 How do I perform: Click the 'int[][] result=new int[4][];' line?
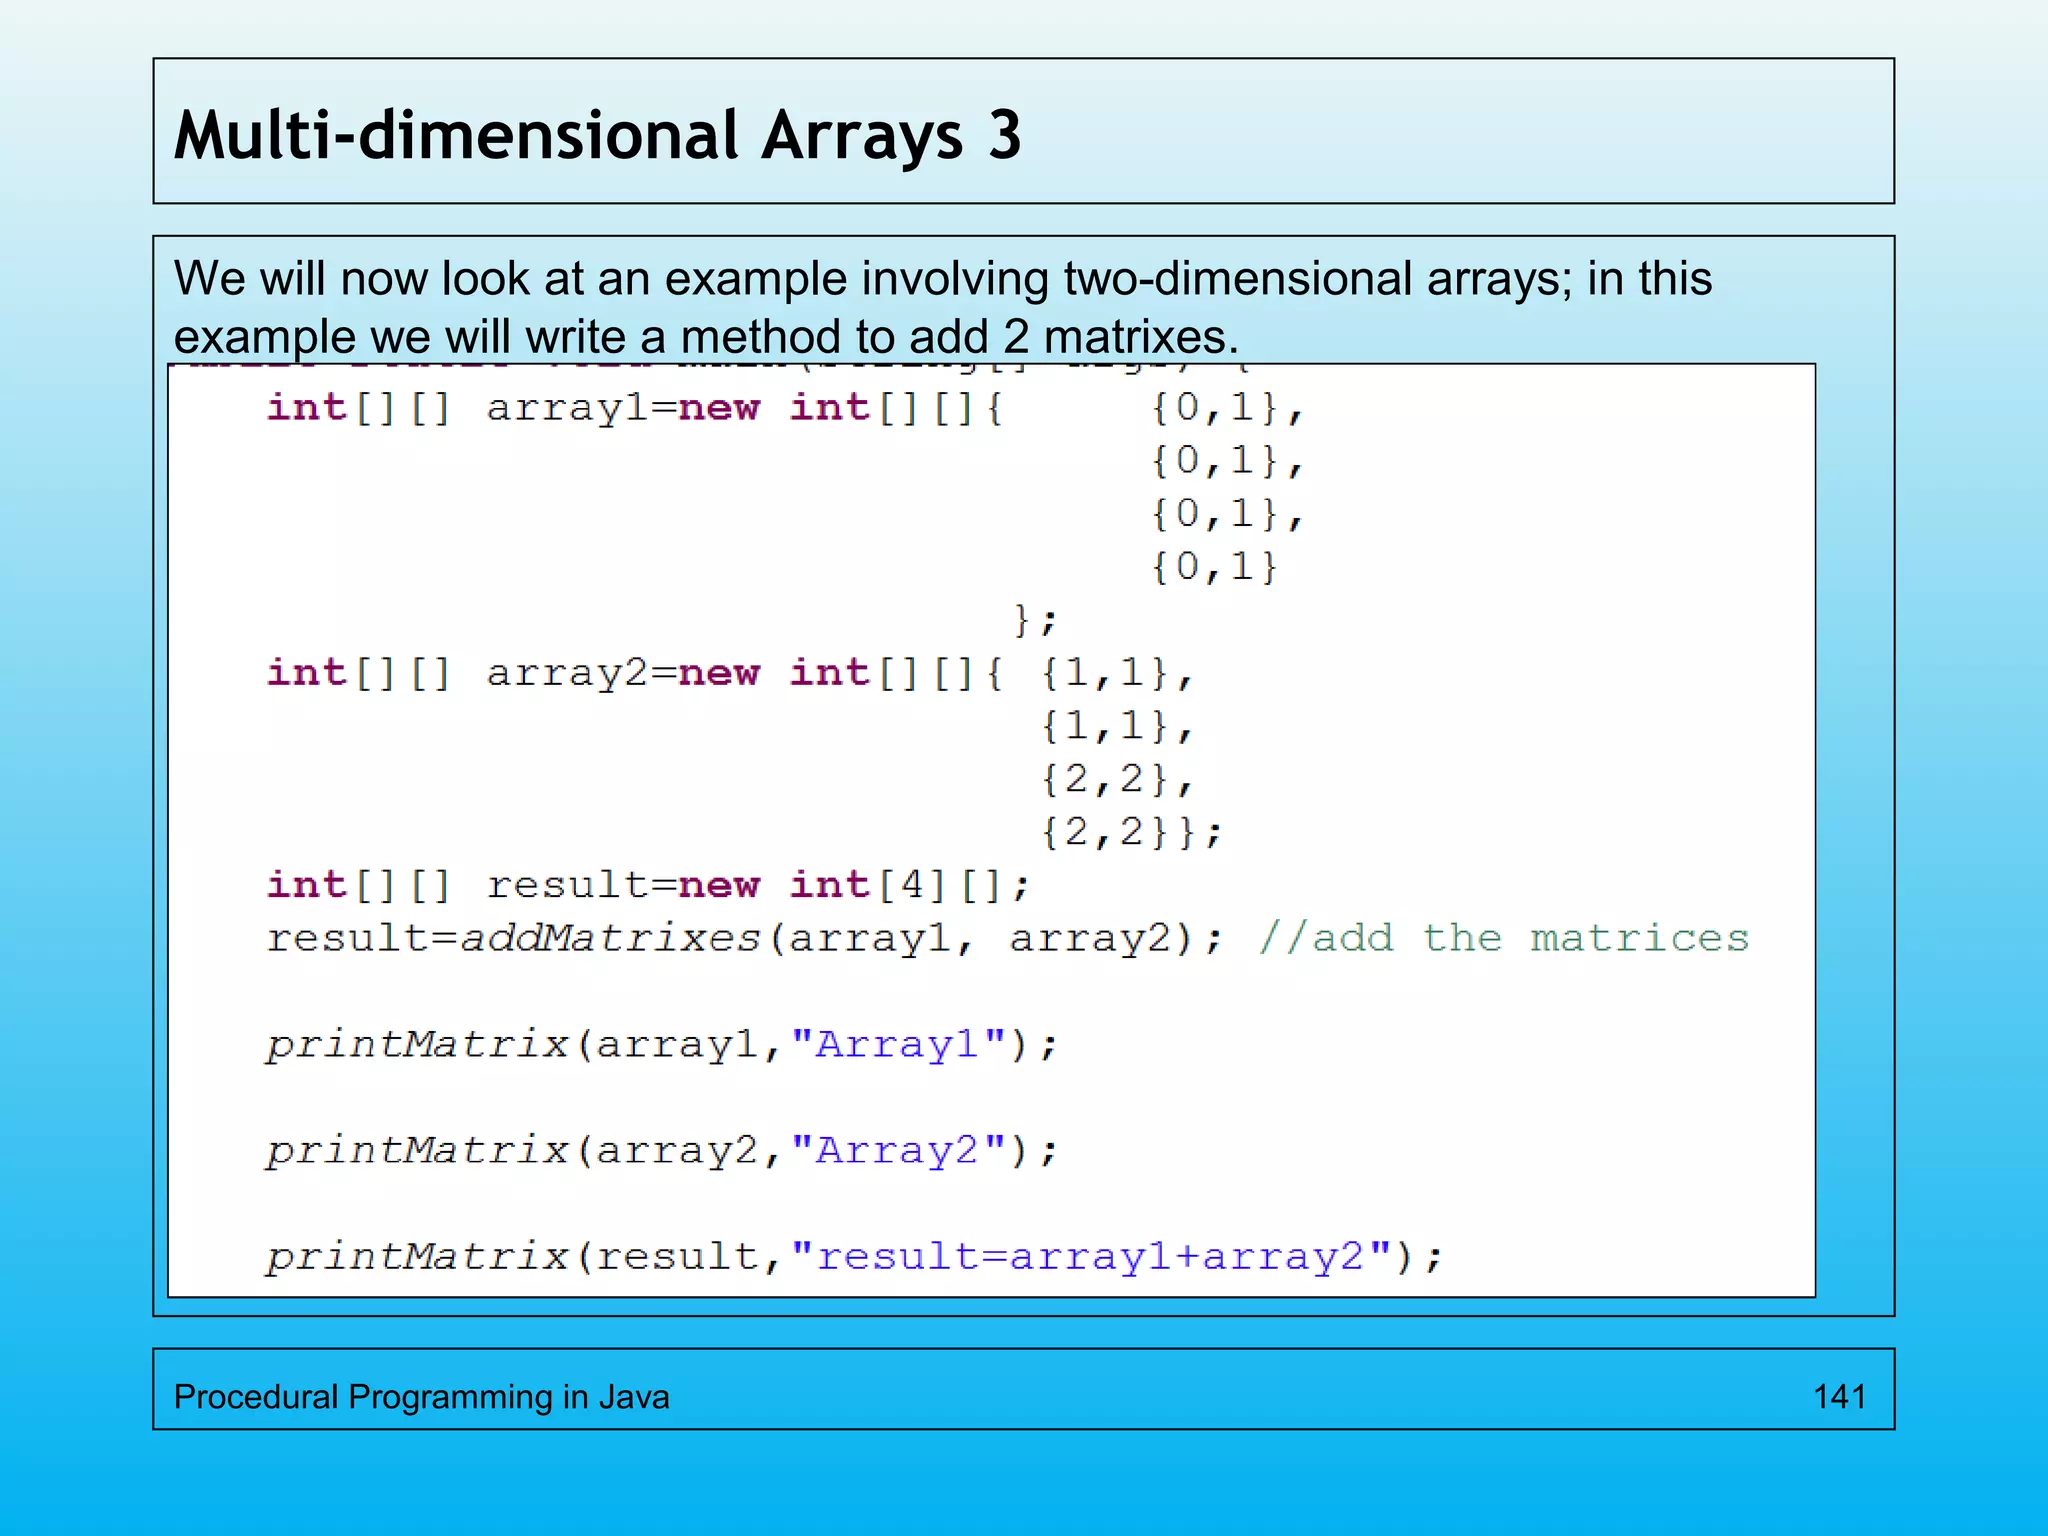click(648, 885)
